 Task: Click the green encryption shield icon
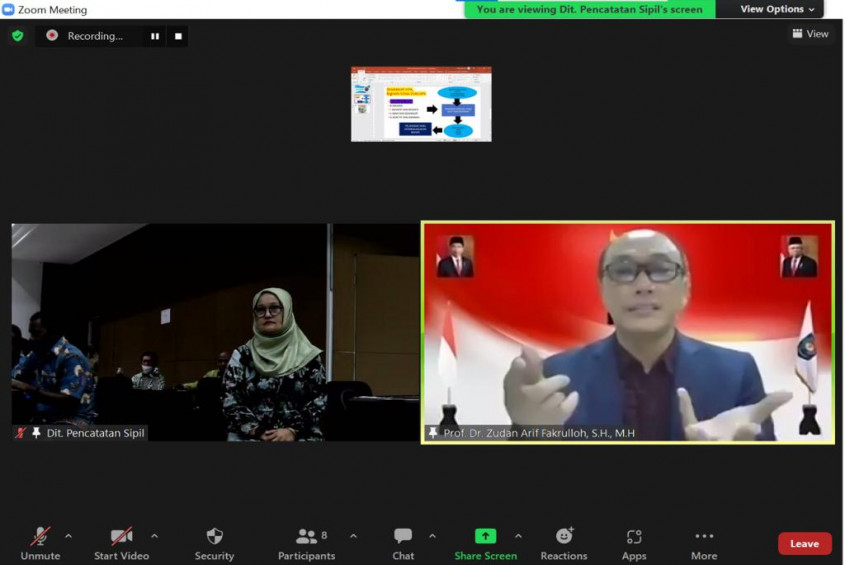tap(17, 36)
